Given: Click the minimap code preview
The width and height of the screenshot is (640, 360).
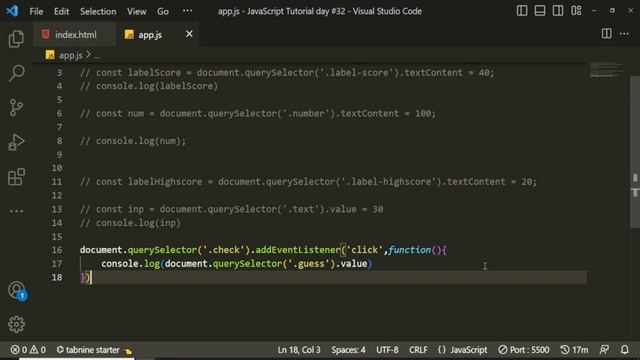Looking at the screenshot, I should [607, 69].
